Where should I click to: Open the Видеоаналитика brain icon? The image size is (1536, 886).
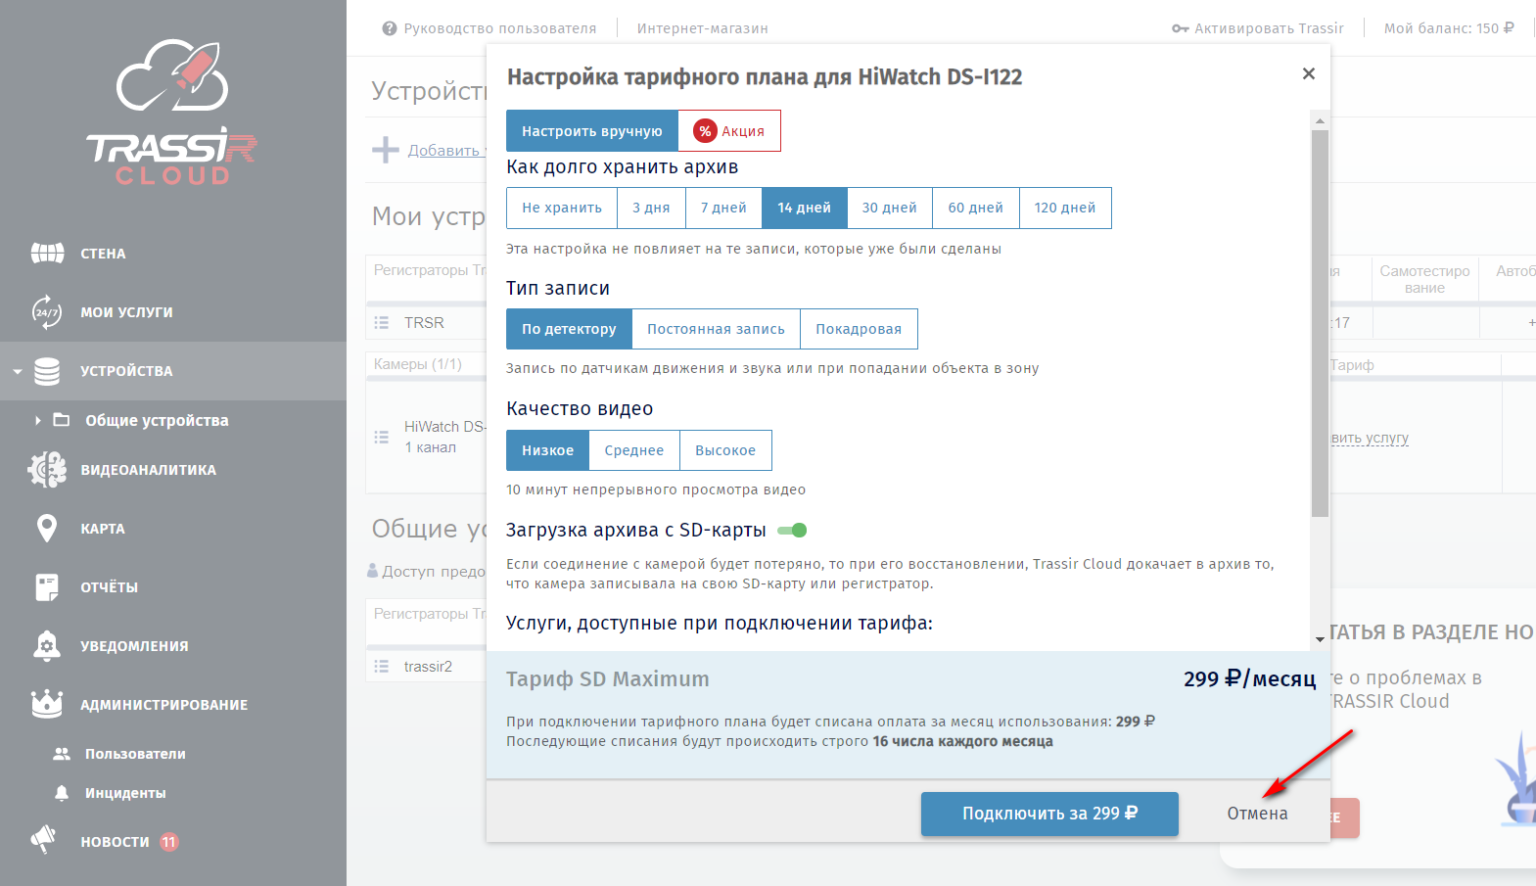[x=47, y=469]
